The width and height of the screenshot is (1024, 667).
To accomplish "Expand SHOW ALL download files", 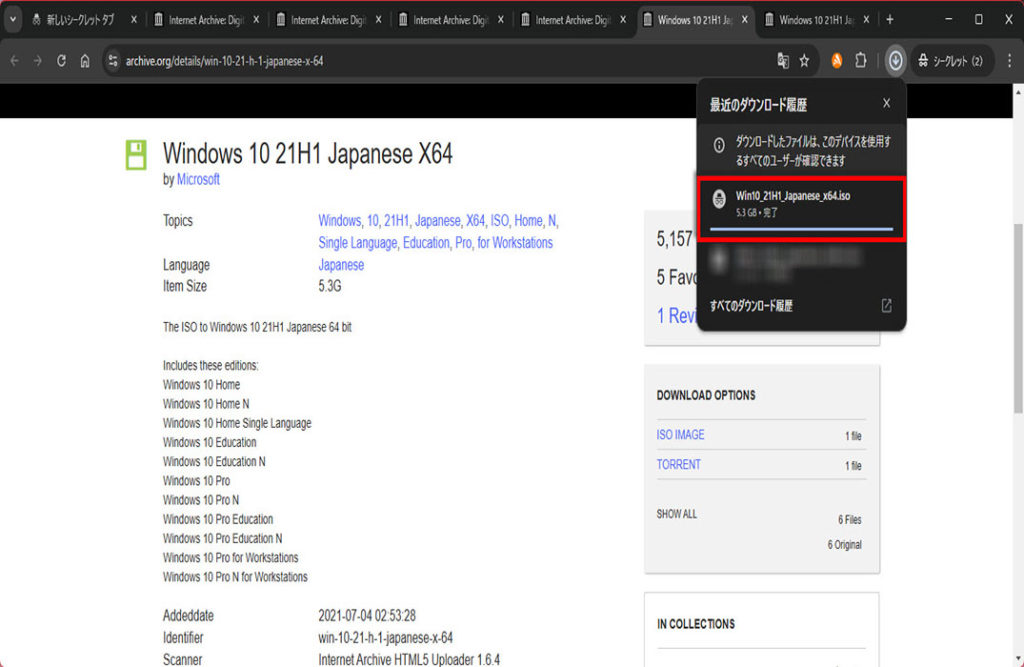I will click(x=677, y=514).
